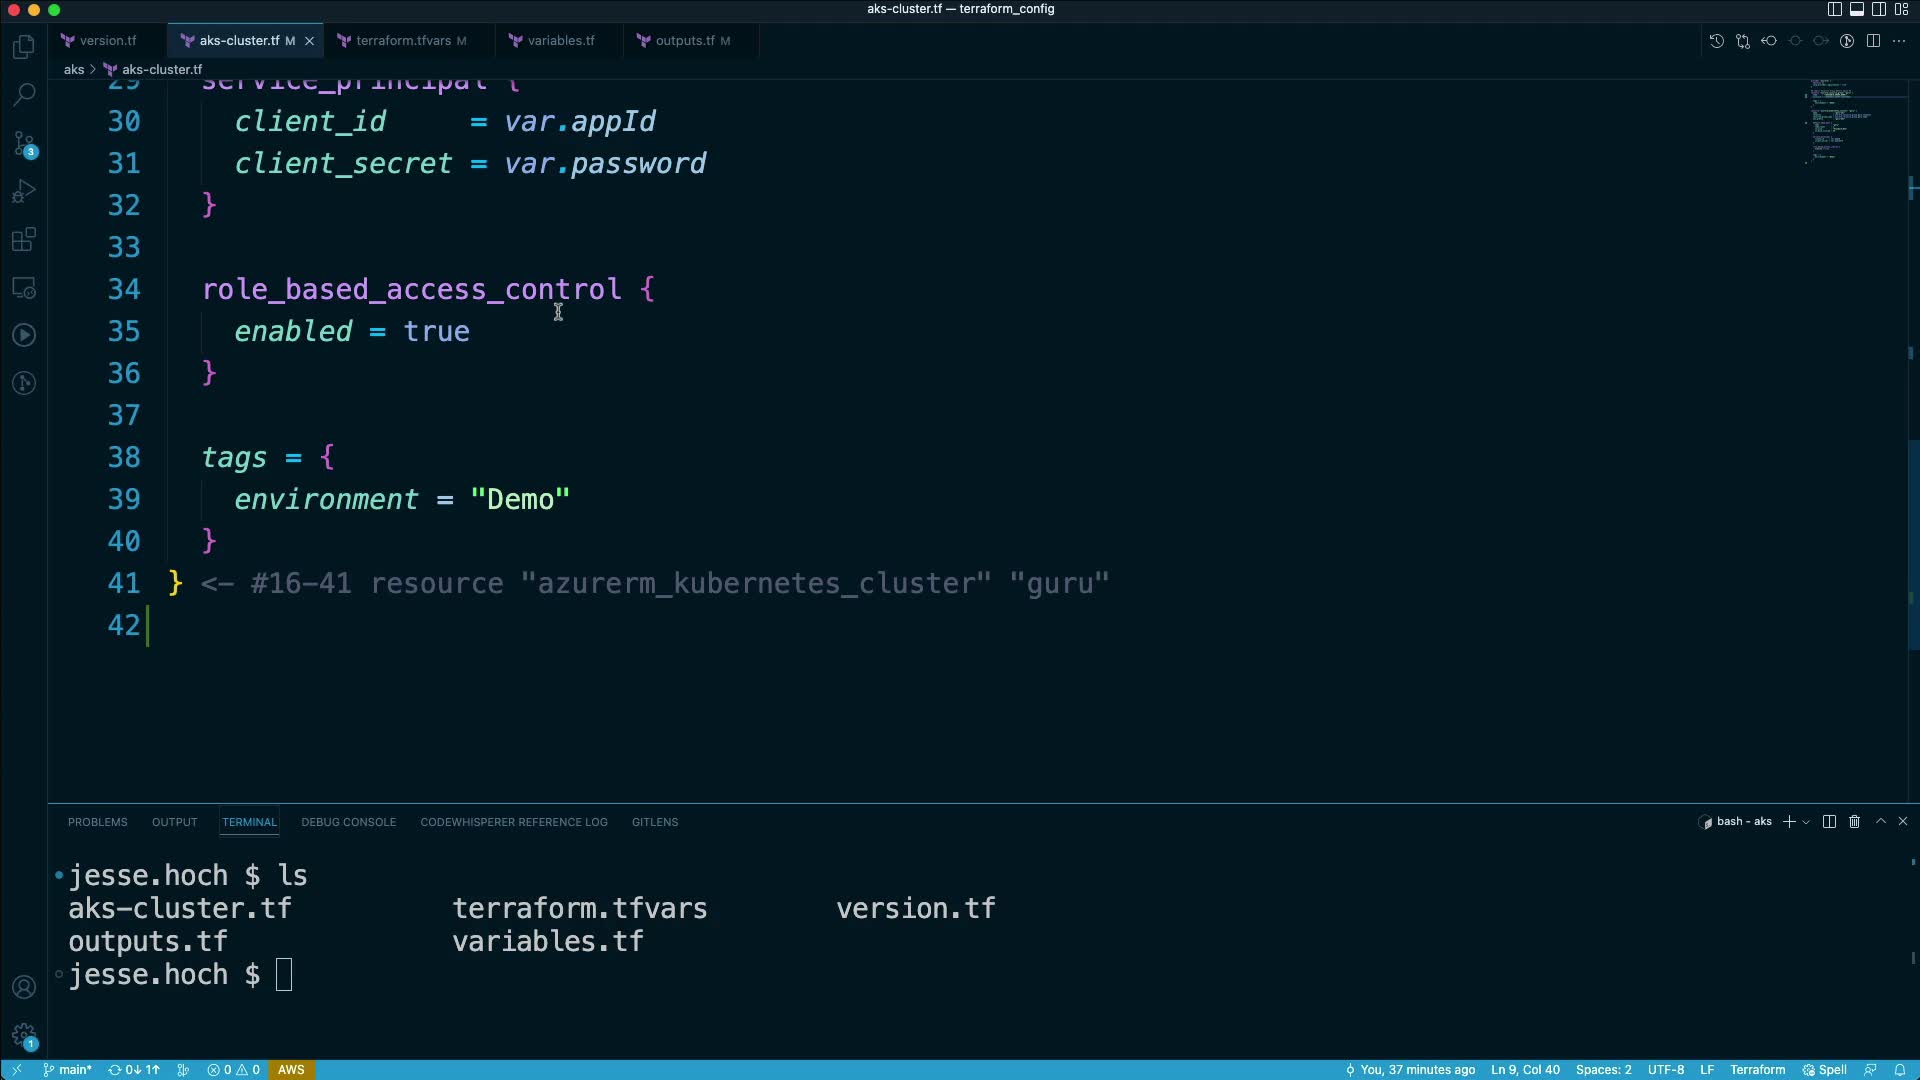
Task: Open the Source Control view
Action: coord(24,143)
